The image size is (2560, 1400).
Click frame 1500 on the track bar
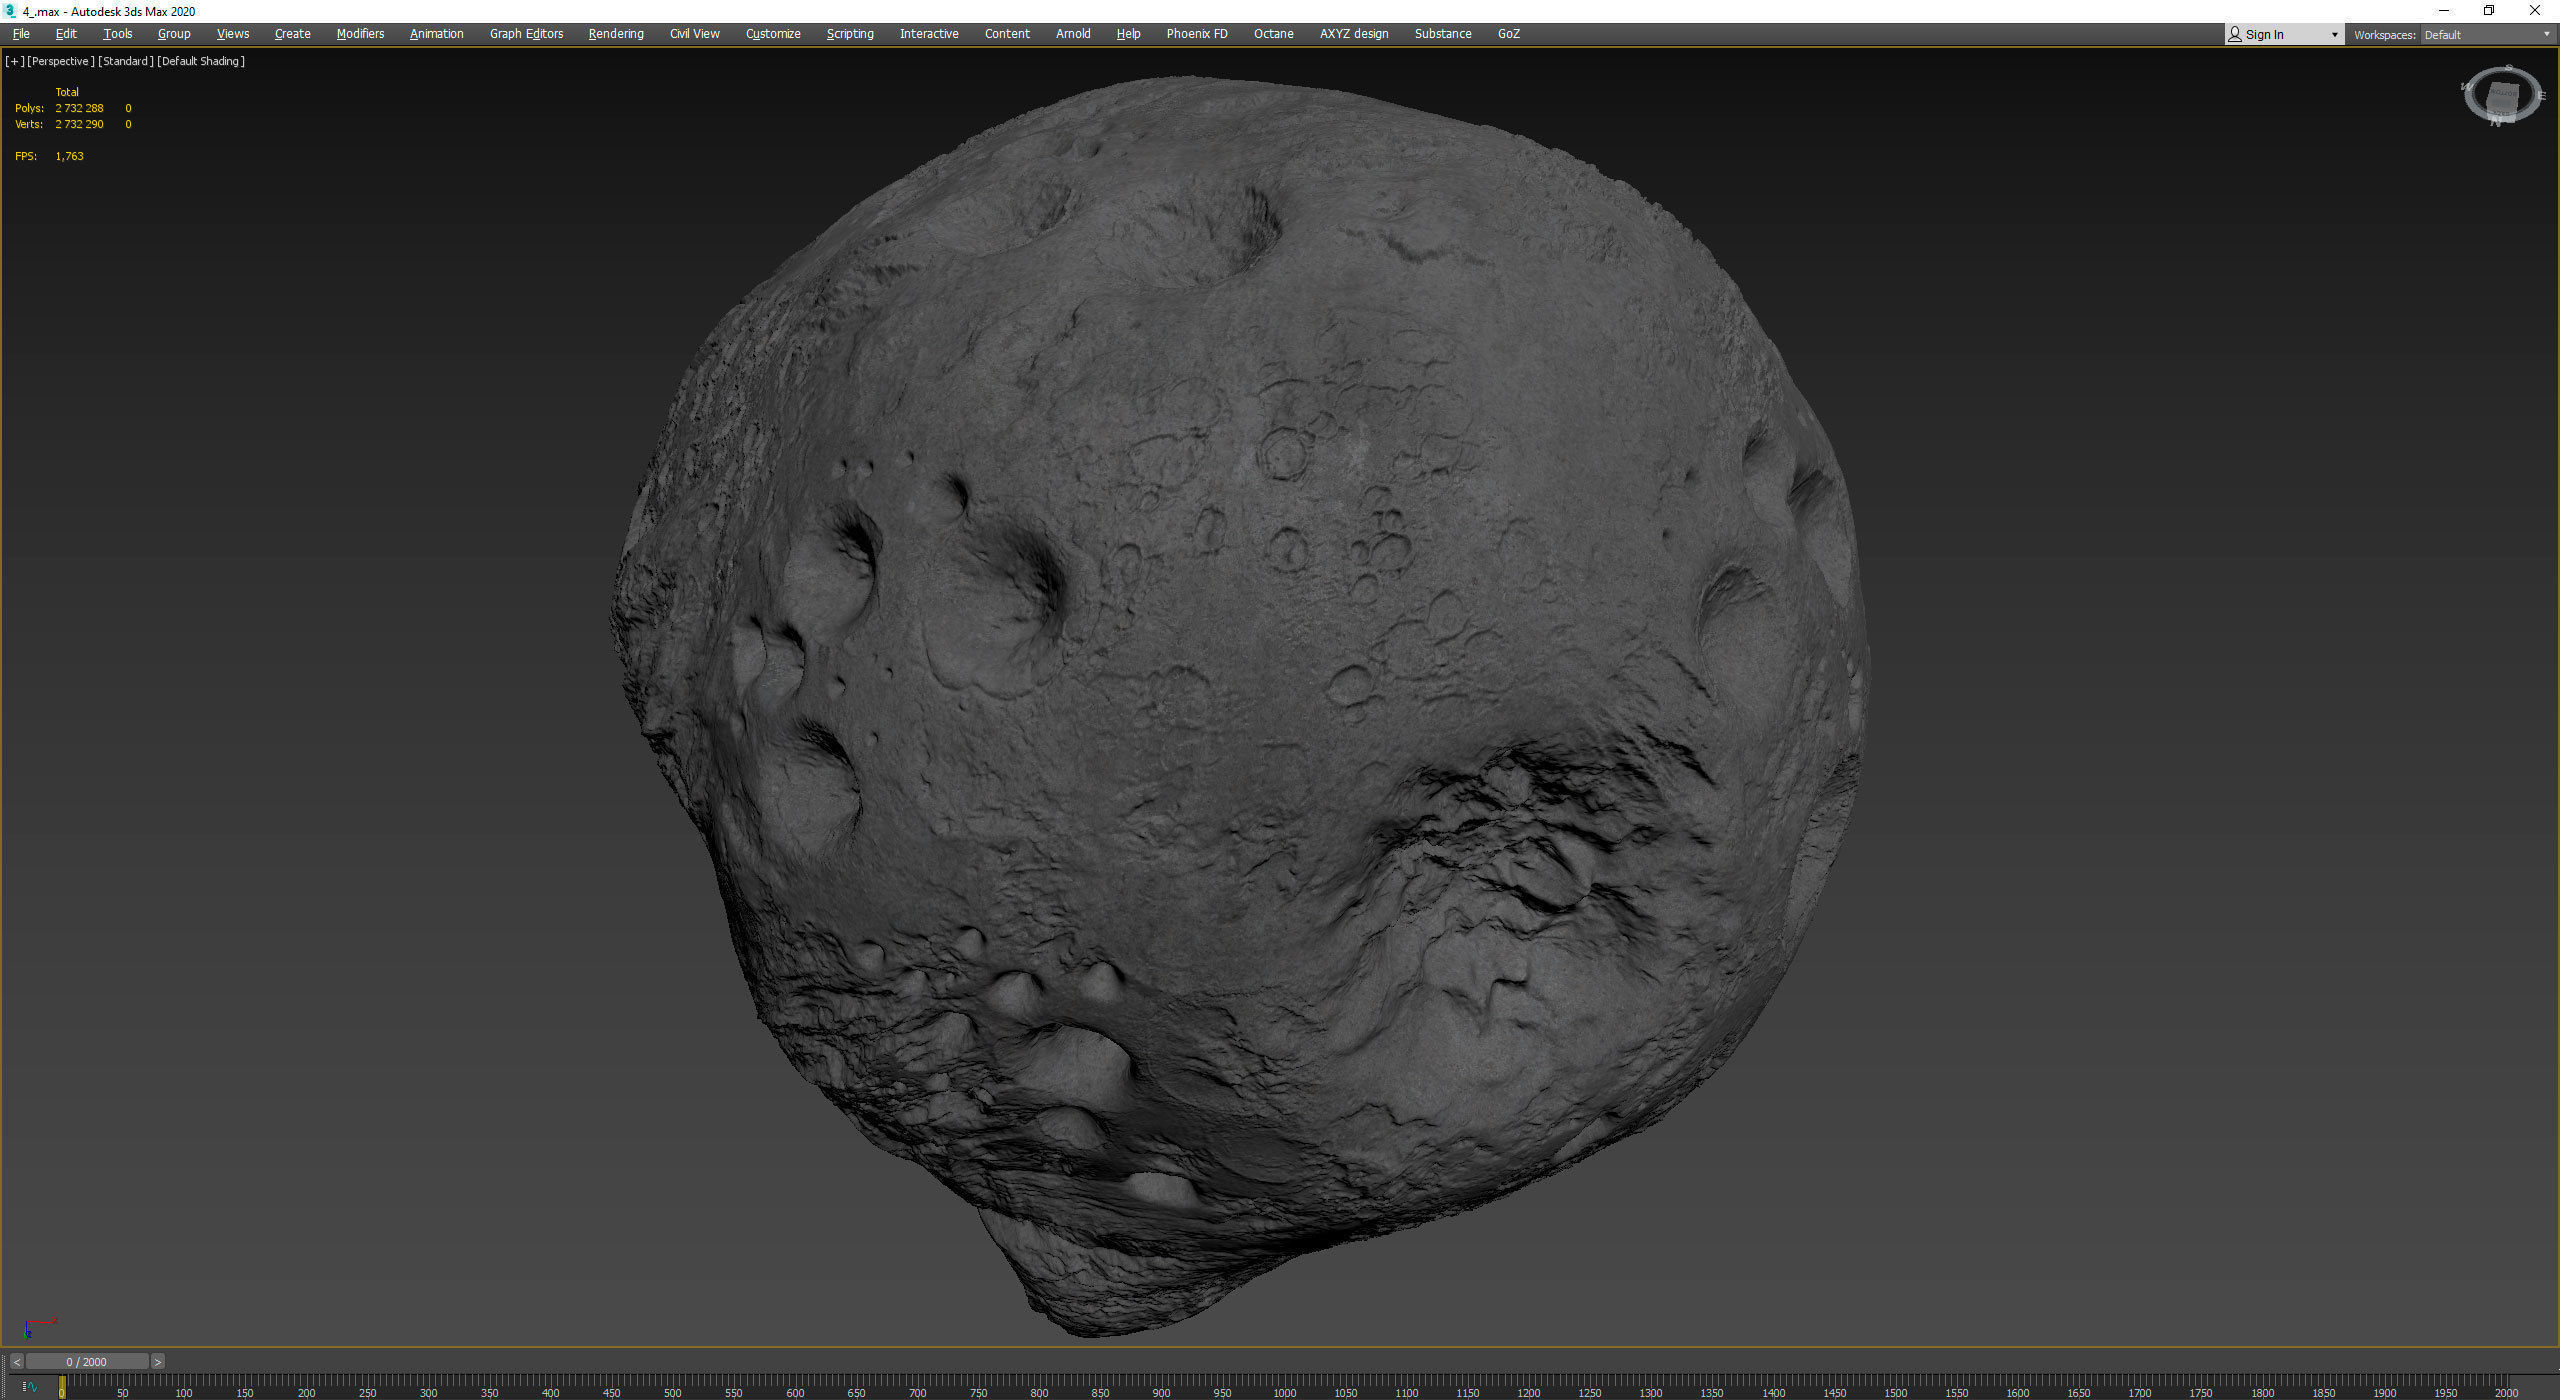tap(1896, 1393)
